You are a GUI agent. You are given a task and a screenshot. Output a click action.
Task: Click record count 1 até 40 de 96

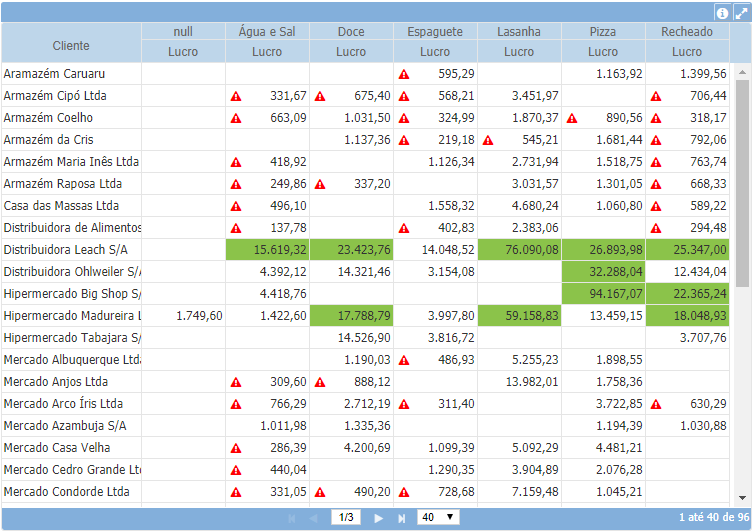pyautogui.click(x=714, y=518)
